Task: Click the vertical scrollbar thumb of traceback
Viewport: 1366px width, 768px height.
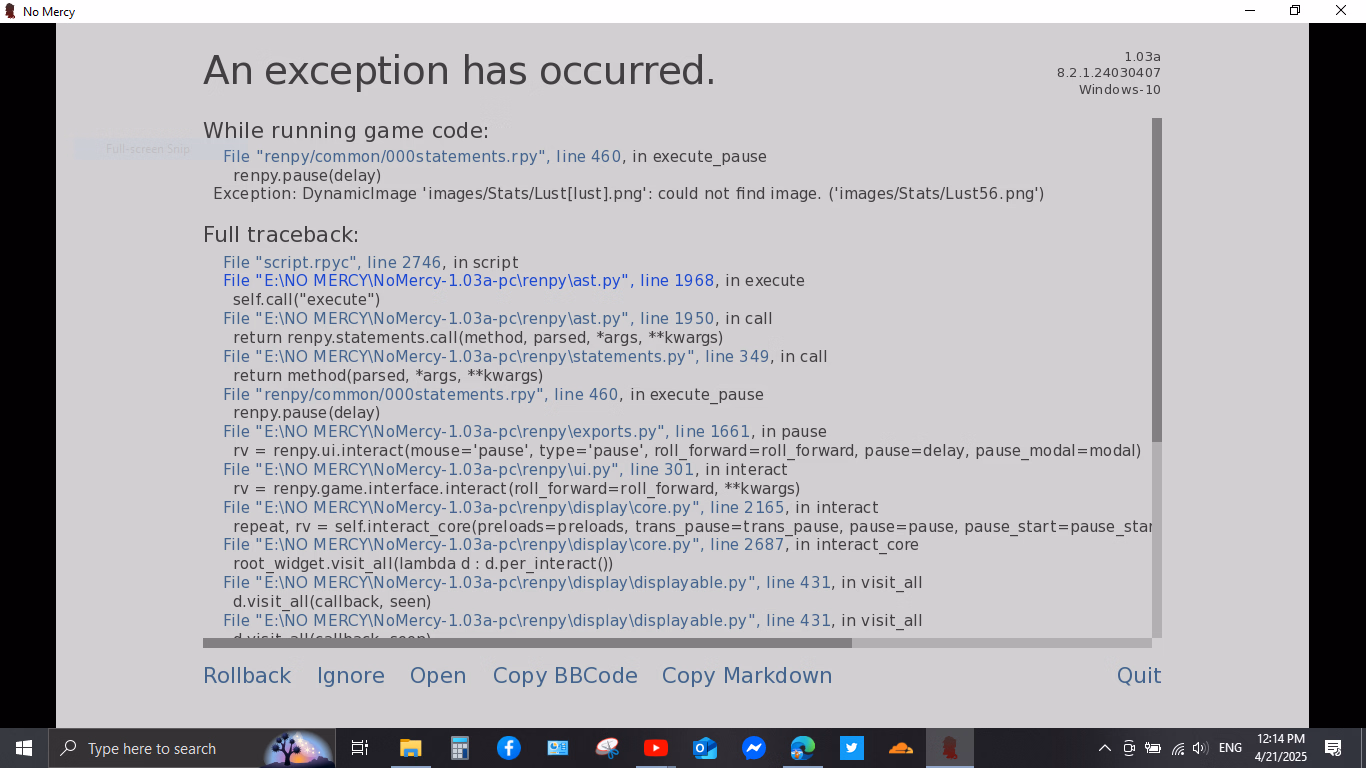Action: 1157,280
